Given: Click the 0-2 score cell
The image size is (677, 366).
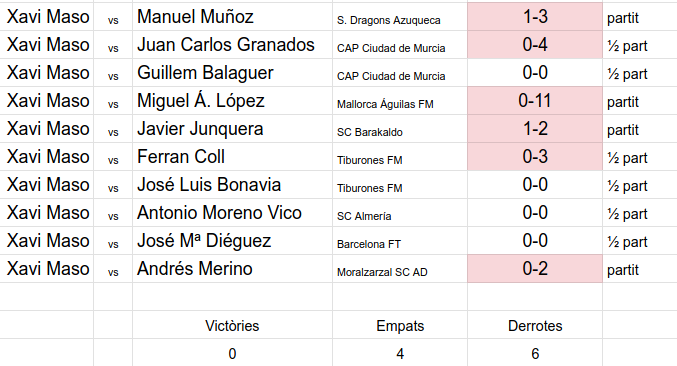Looking at the screenshot, I should click(535, 269).
